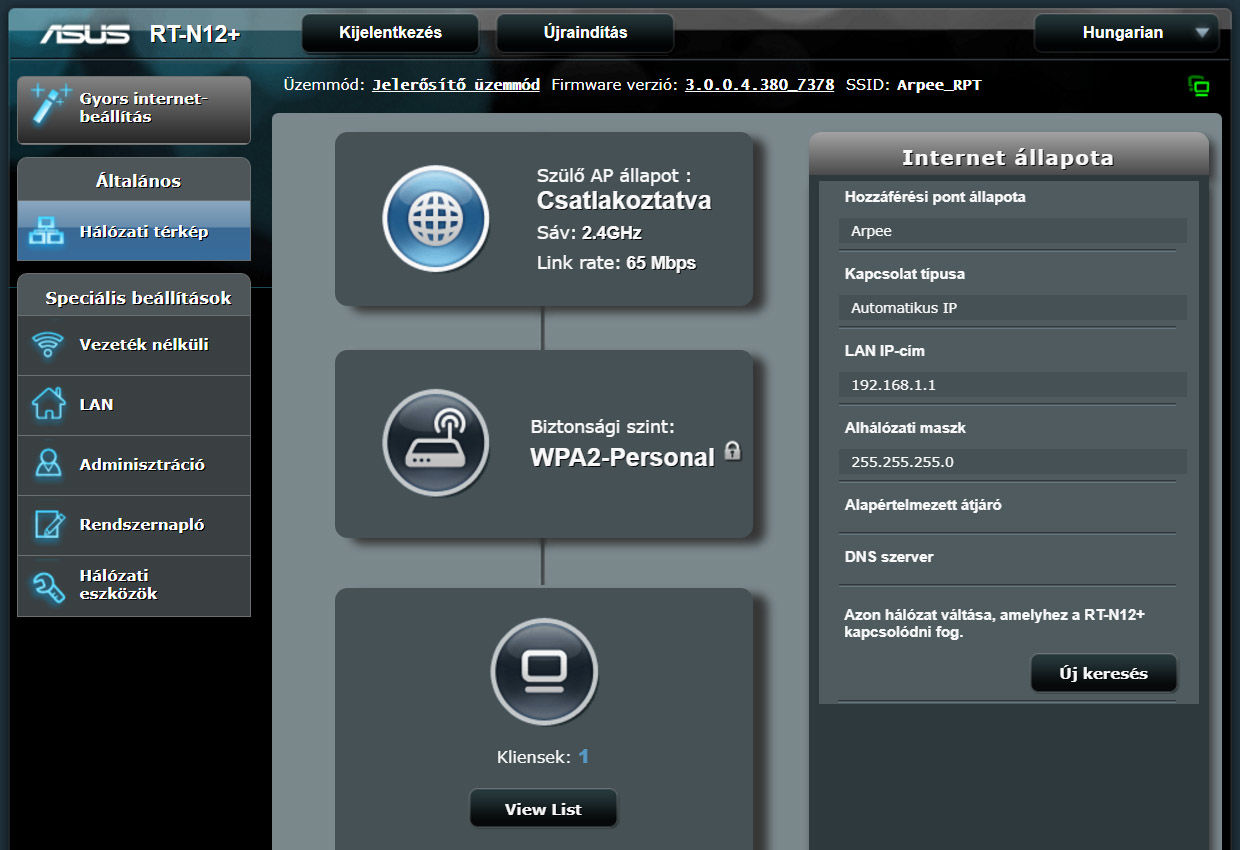The image size is (1240, 850).
Task: Click the Arpee access point field
Action: tap(1012, 231)
